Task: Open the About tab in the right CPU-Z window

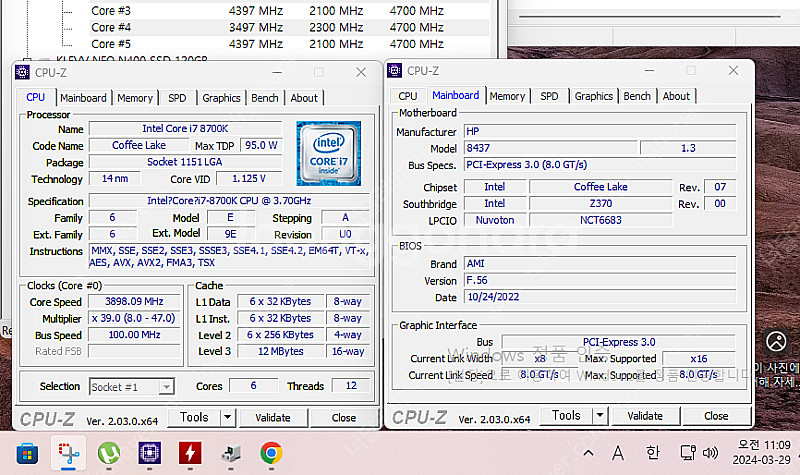Action: (676, 96)
